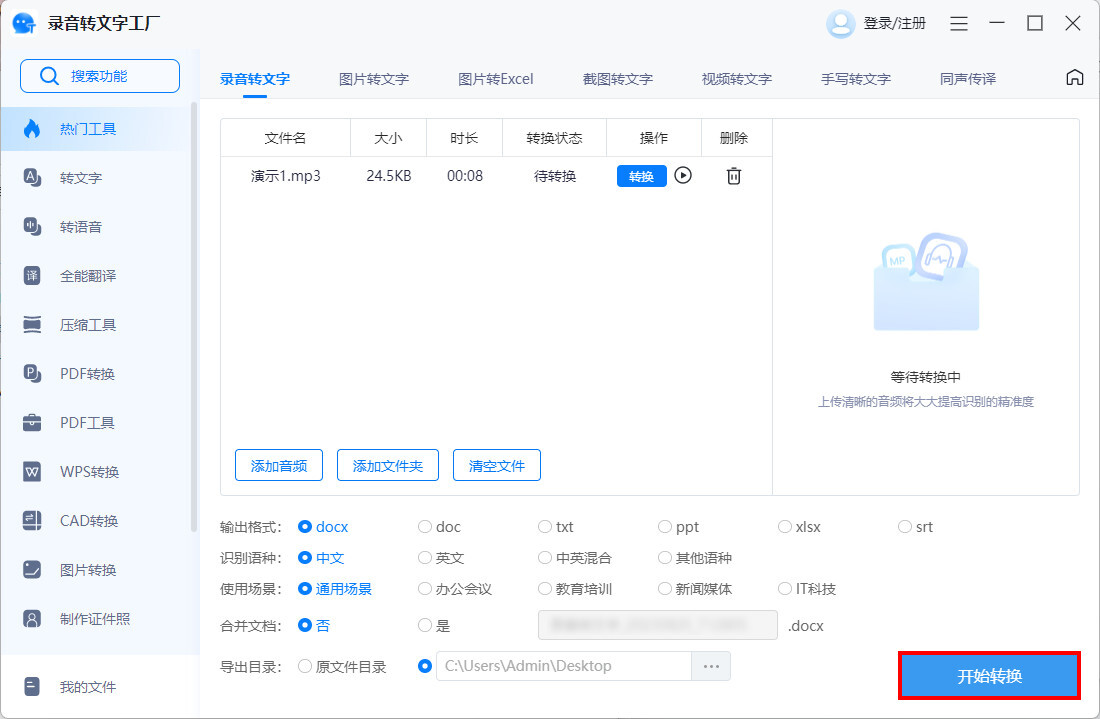Click the search magnifier icon

click(49, 76)
